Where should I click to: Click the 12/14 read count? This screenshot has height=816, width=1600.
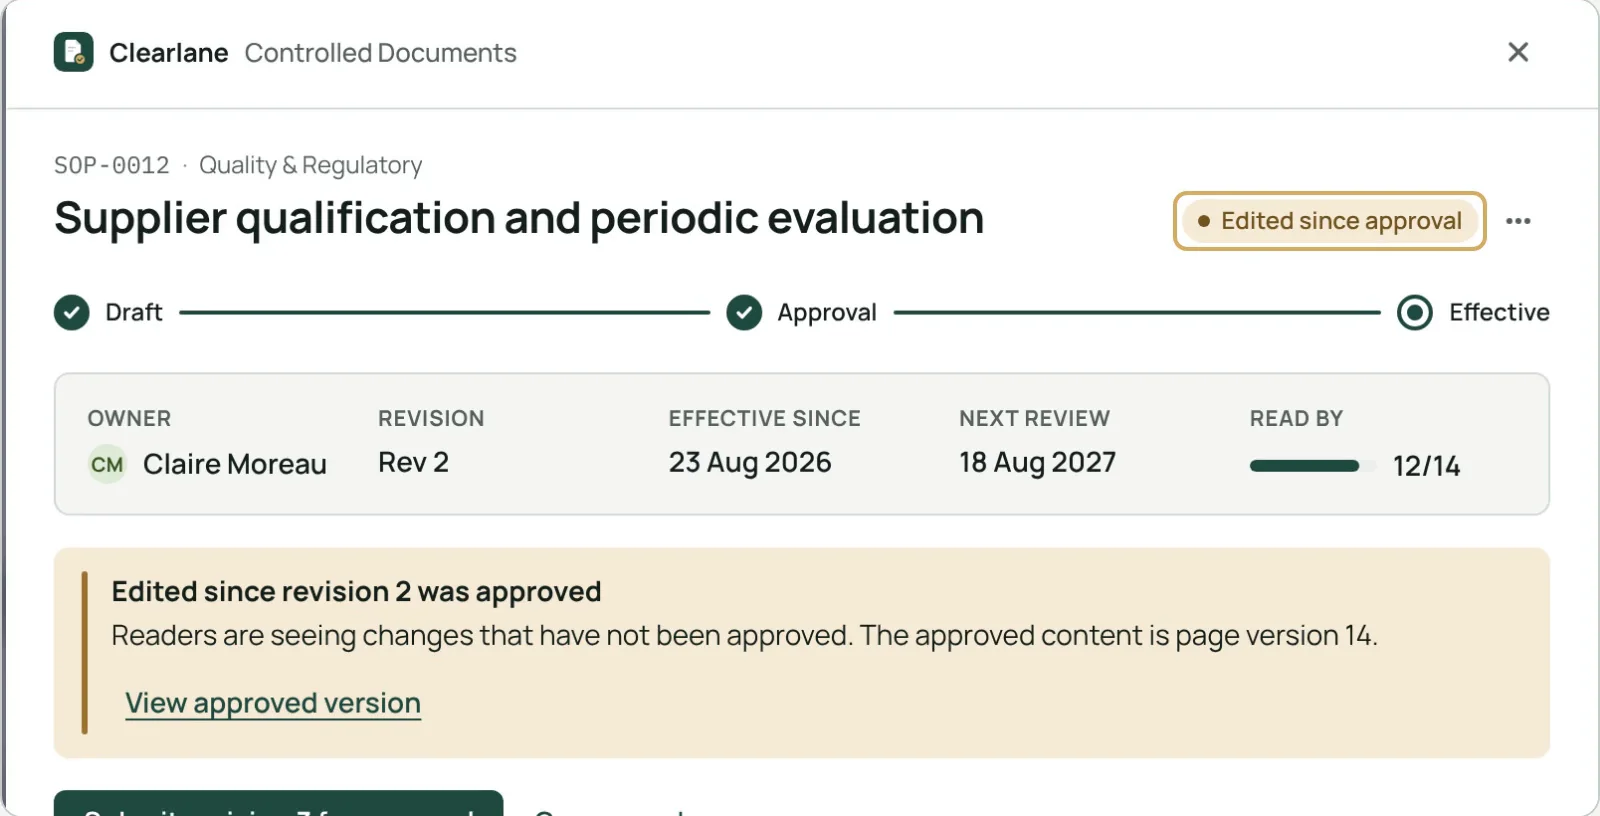(x=1426, y=466)
